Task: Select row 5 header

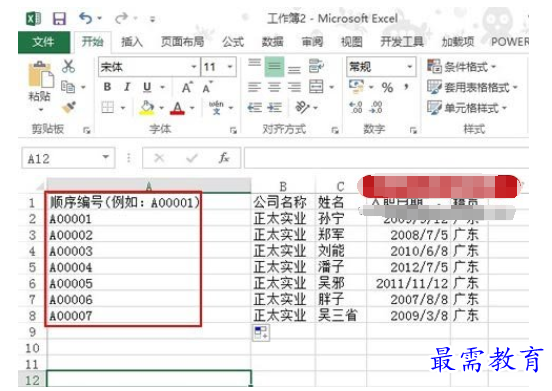Action: 32,267
